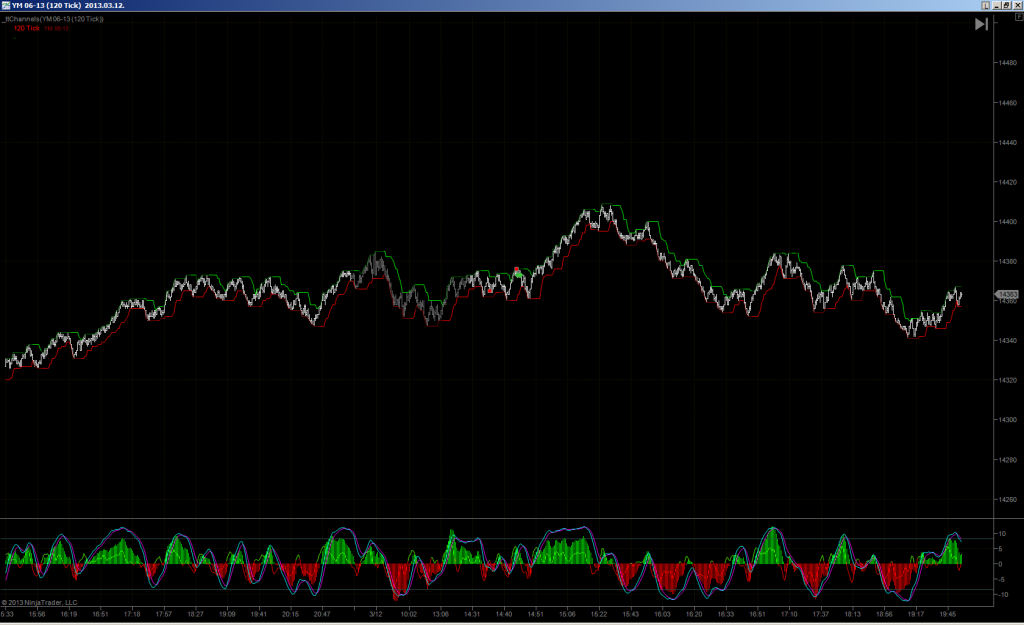This screenshot has height=625, width=1024.
Task: Click the 10:02 time axis label
Action: coord(409,614)
